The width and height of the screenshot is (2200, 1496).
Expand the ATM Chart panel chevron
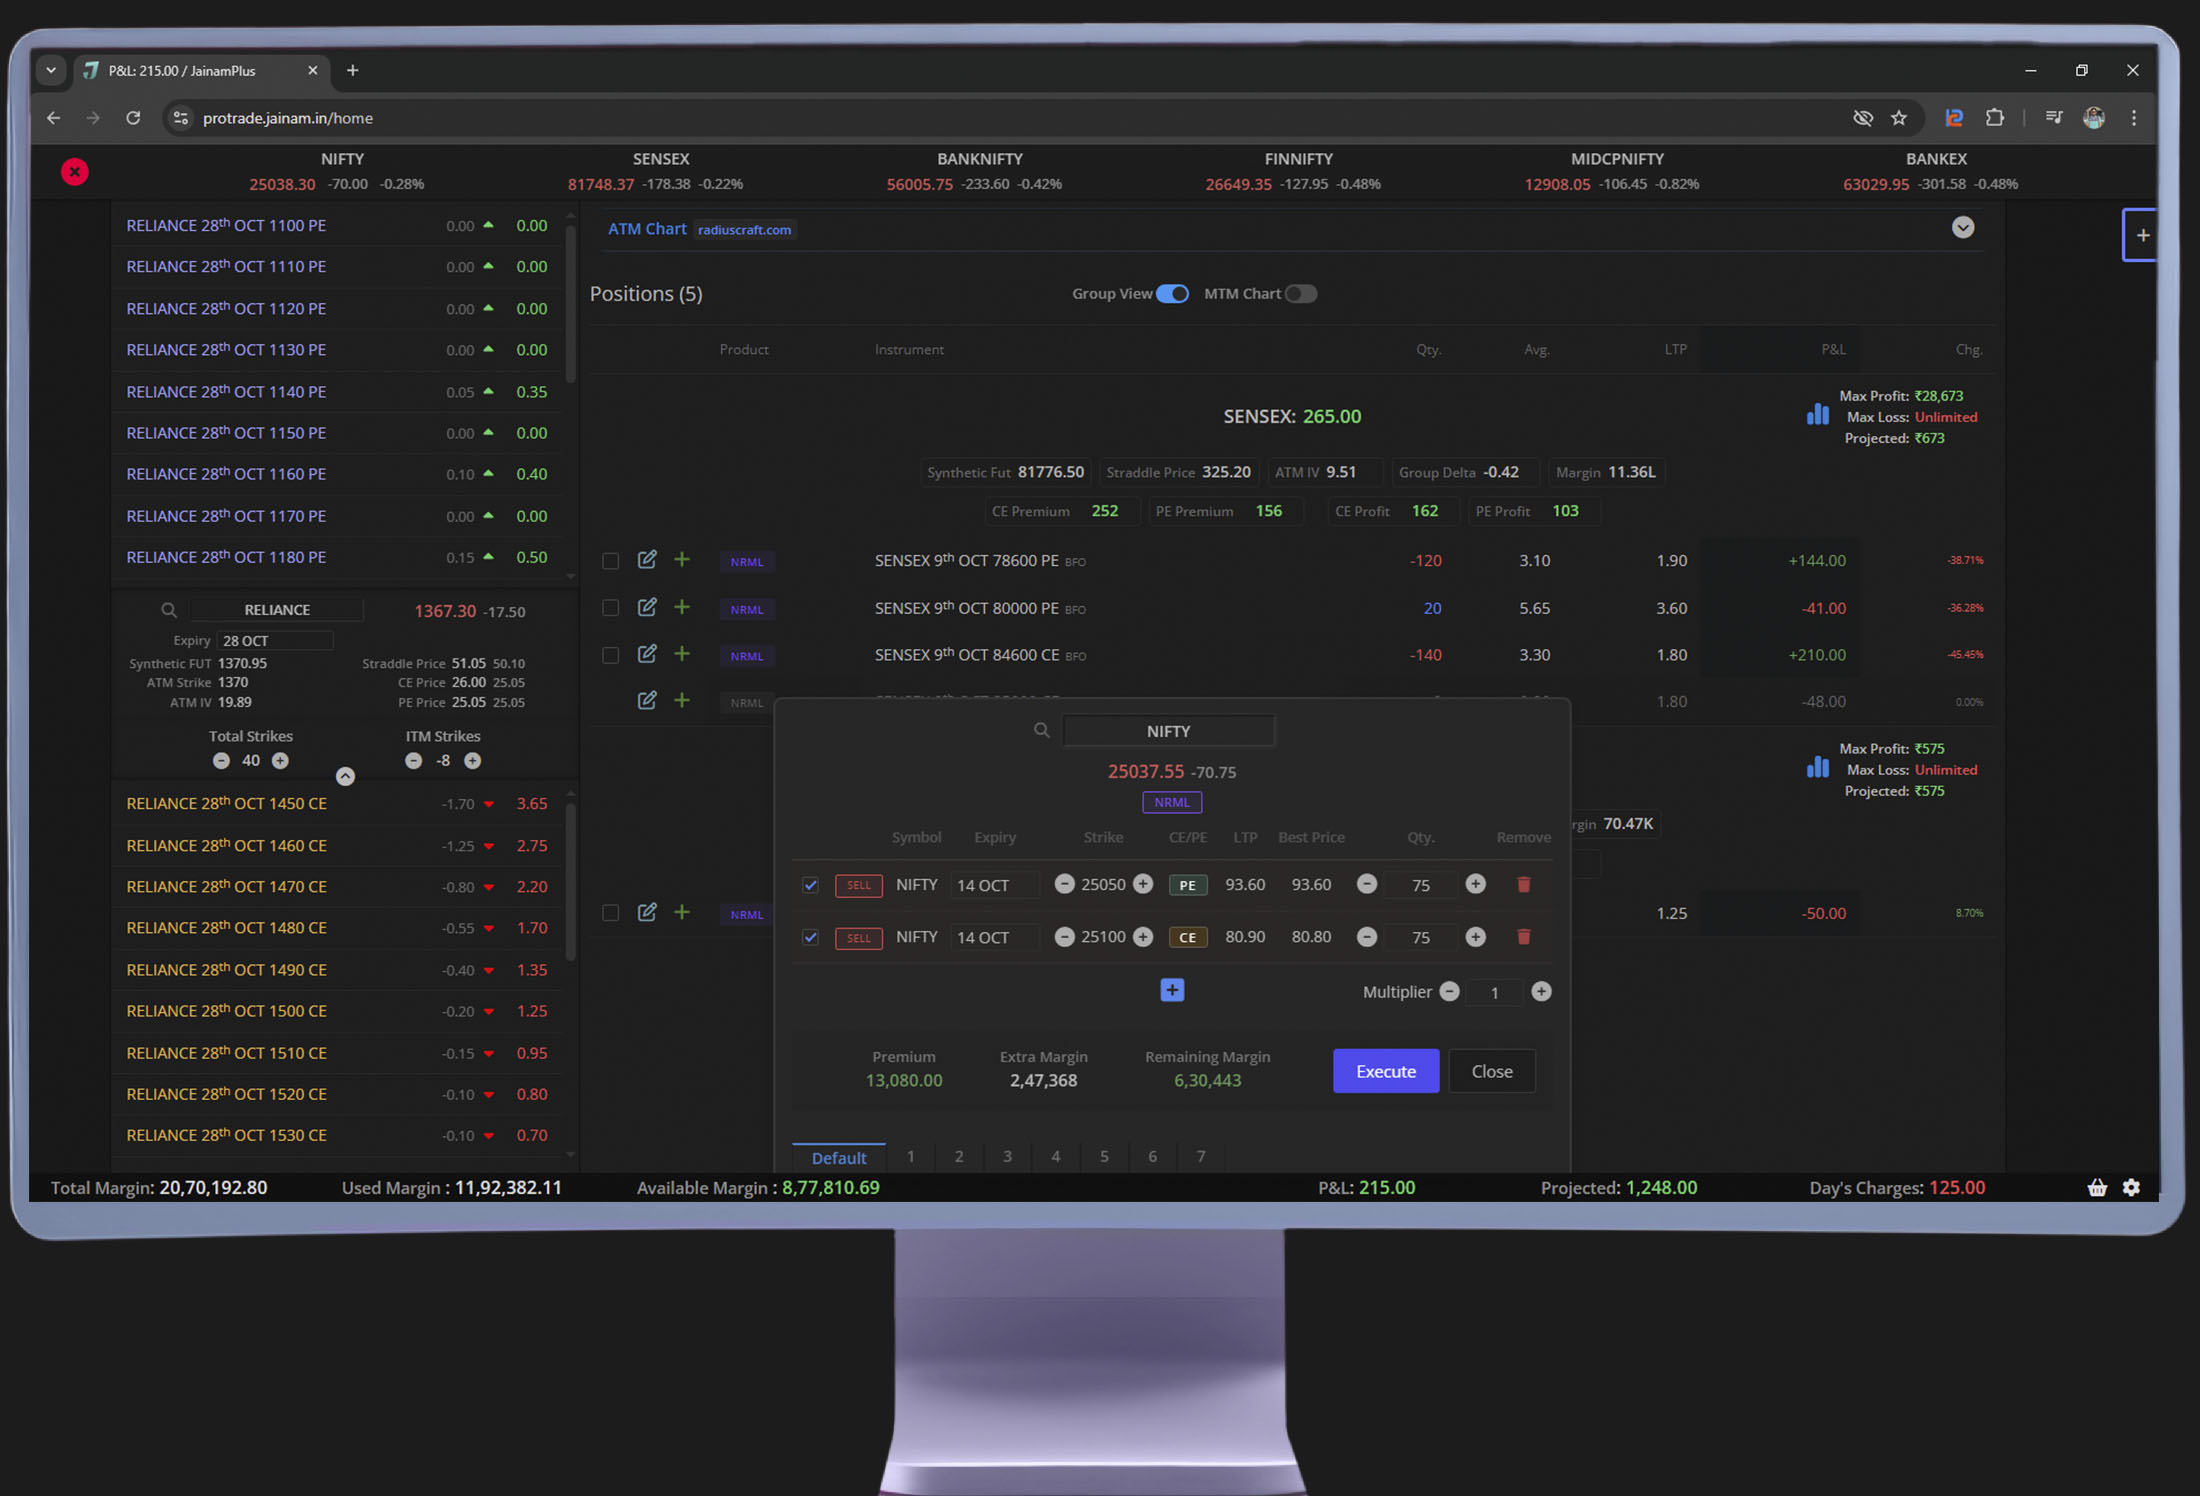[1962, 228]
